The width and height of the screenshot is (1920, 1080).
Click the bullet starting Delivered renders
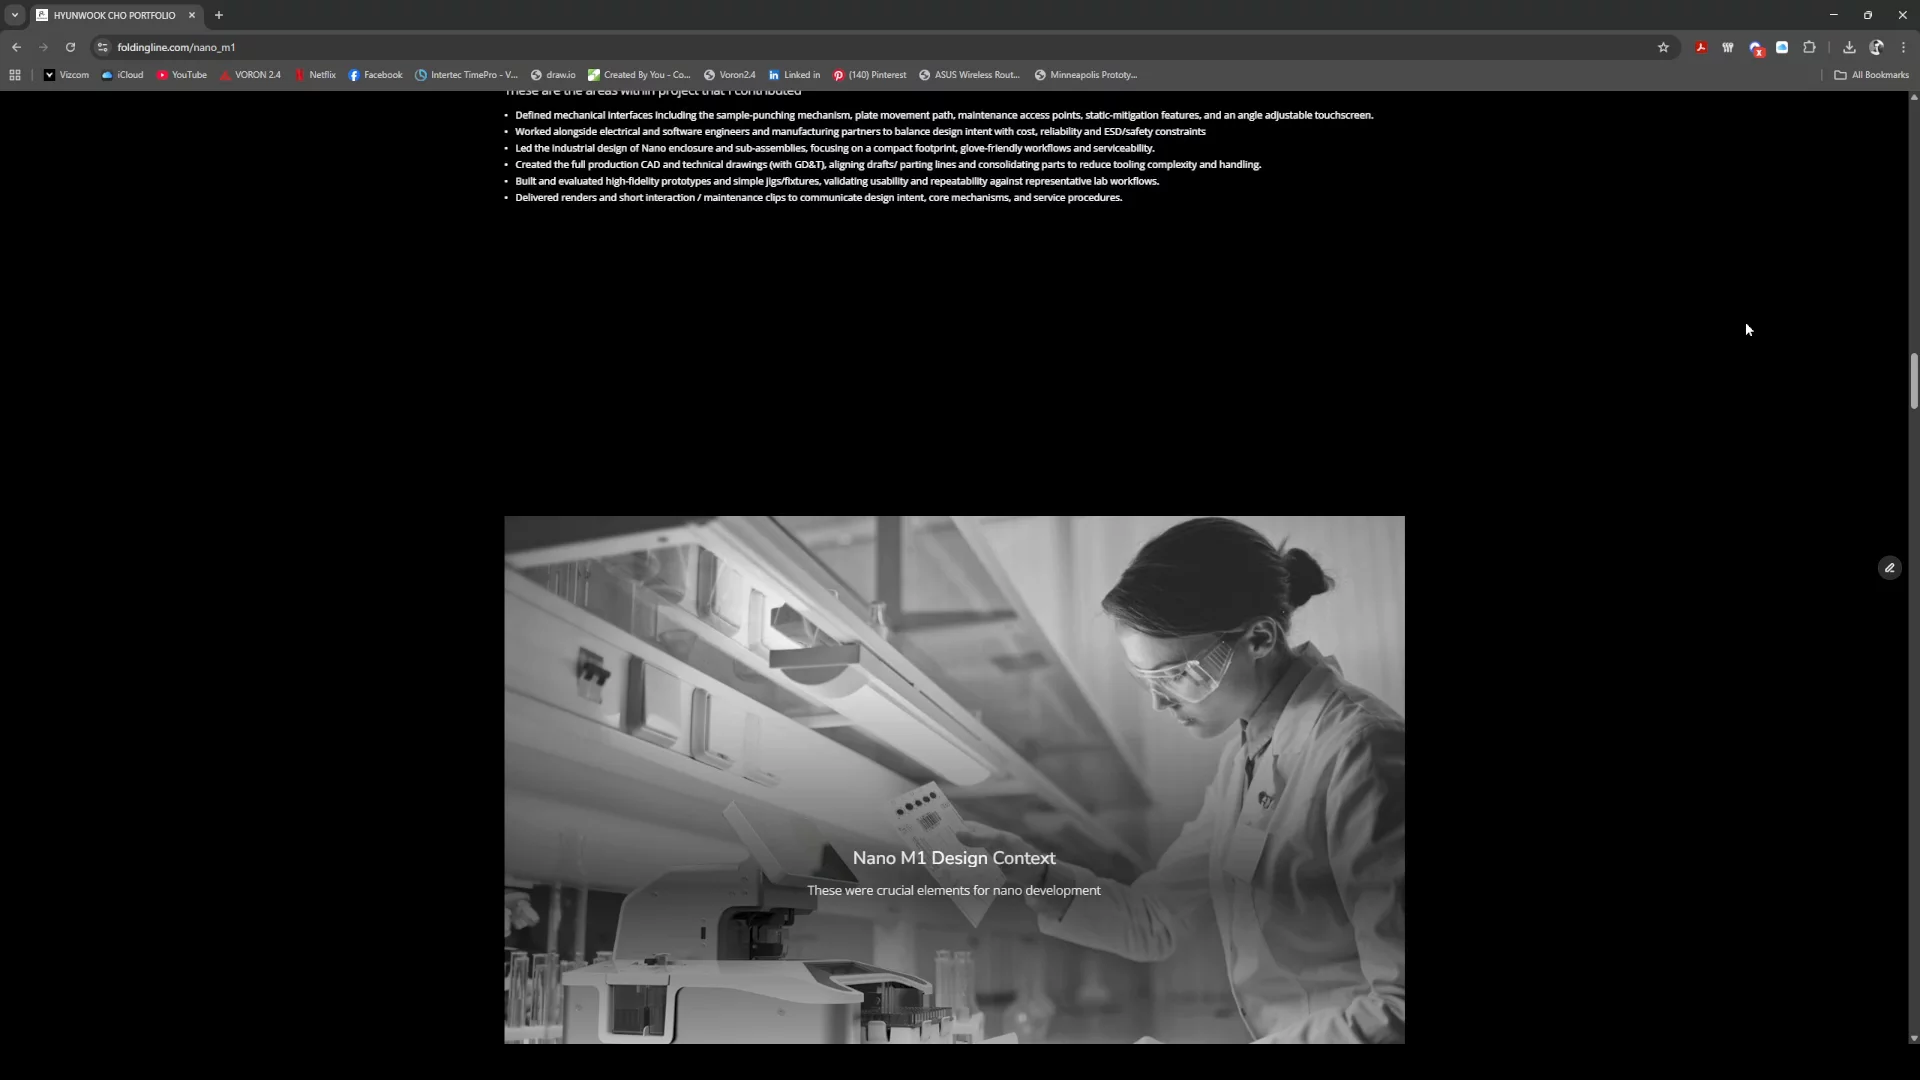coord(818,198)
